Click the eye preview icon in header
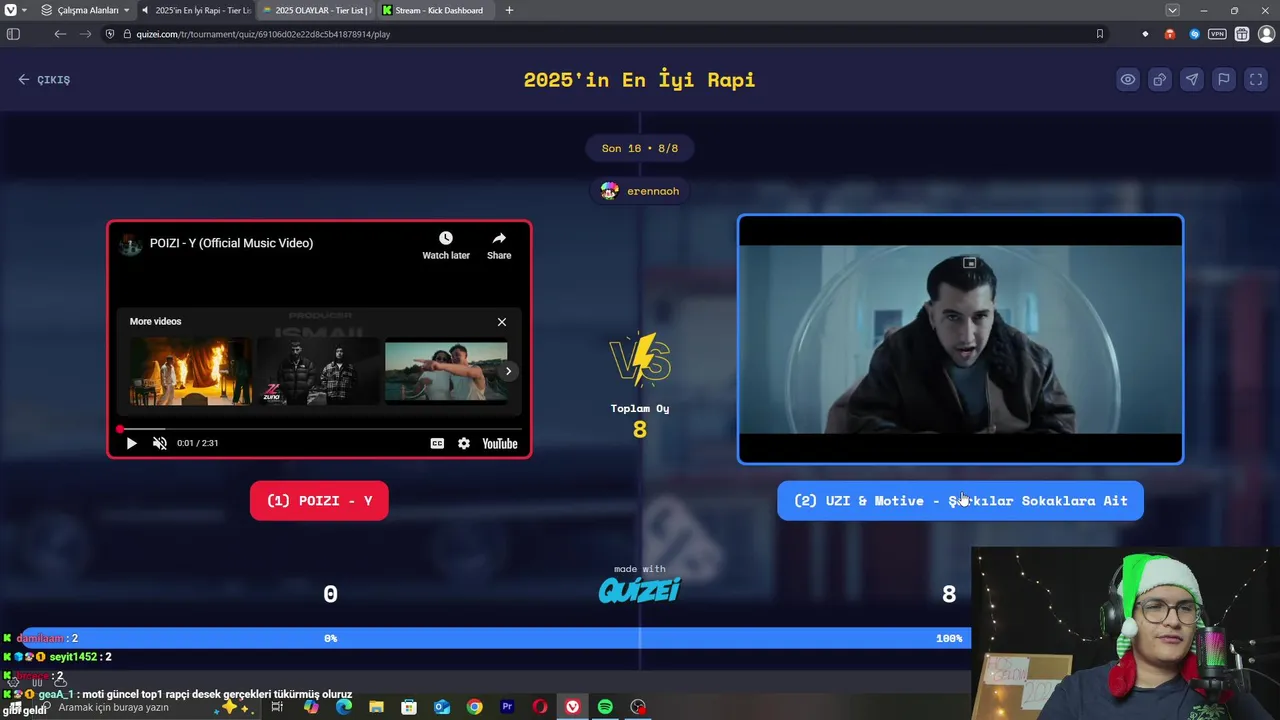Screen dimensions: 1280x720 coord(1128,80)
